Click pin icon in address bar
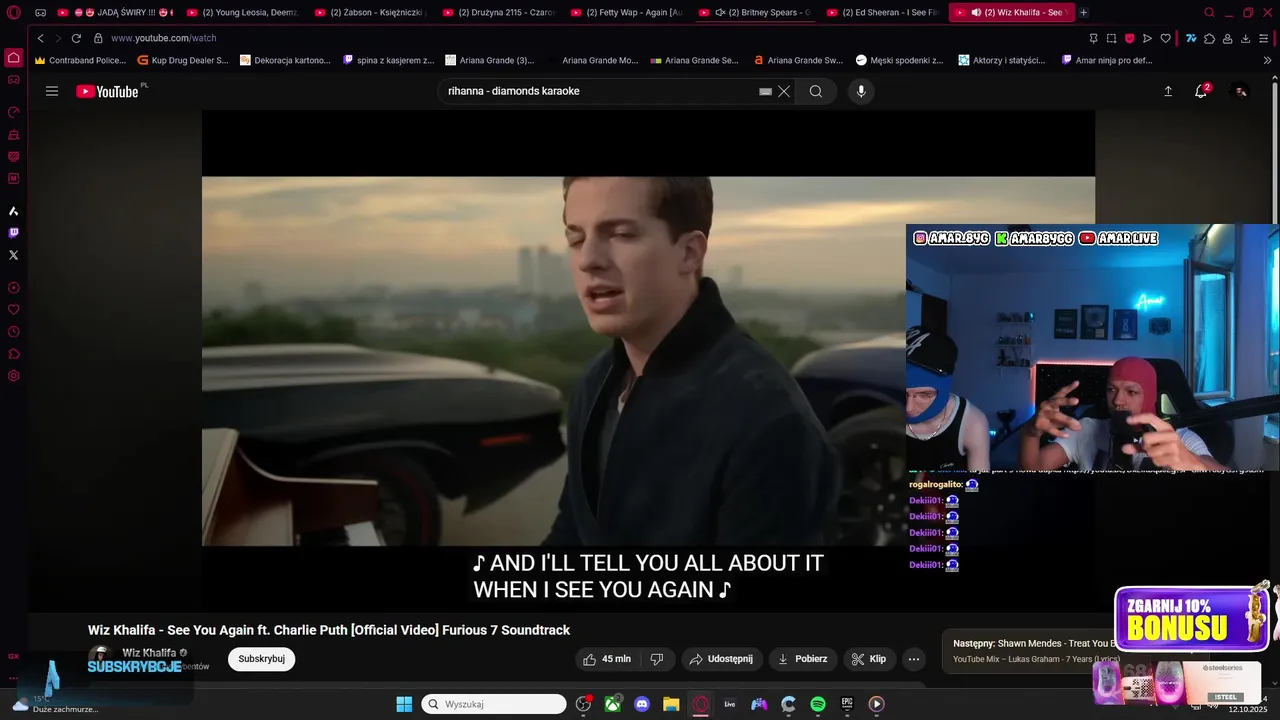The image size is (1280, 720). pyautogui.click(x=1093, y=38)
